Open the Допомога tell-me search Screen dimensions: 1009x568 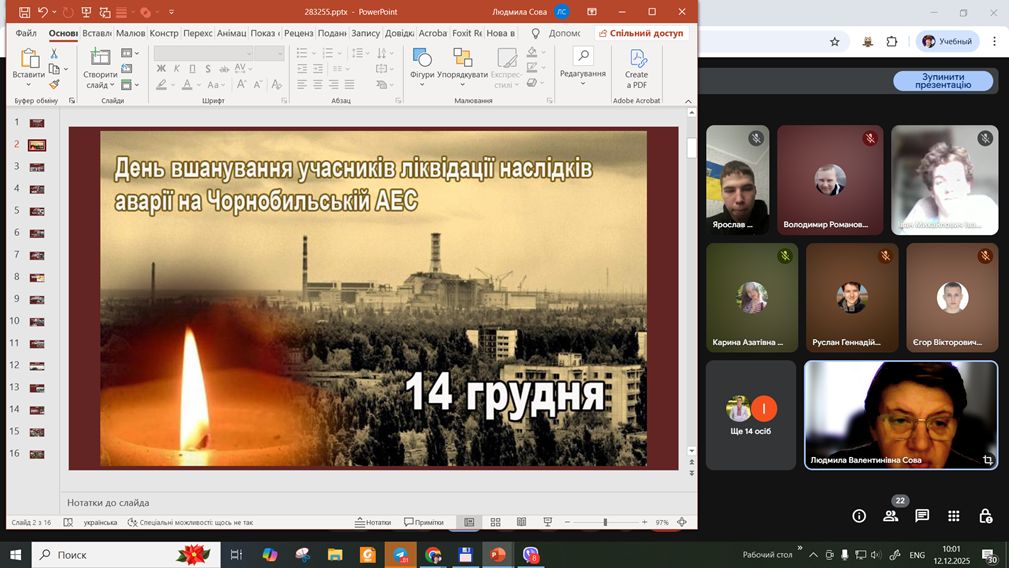(x=556, y=33)
